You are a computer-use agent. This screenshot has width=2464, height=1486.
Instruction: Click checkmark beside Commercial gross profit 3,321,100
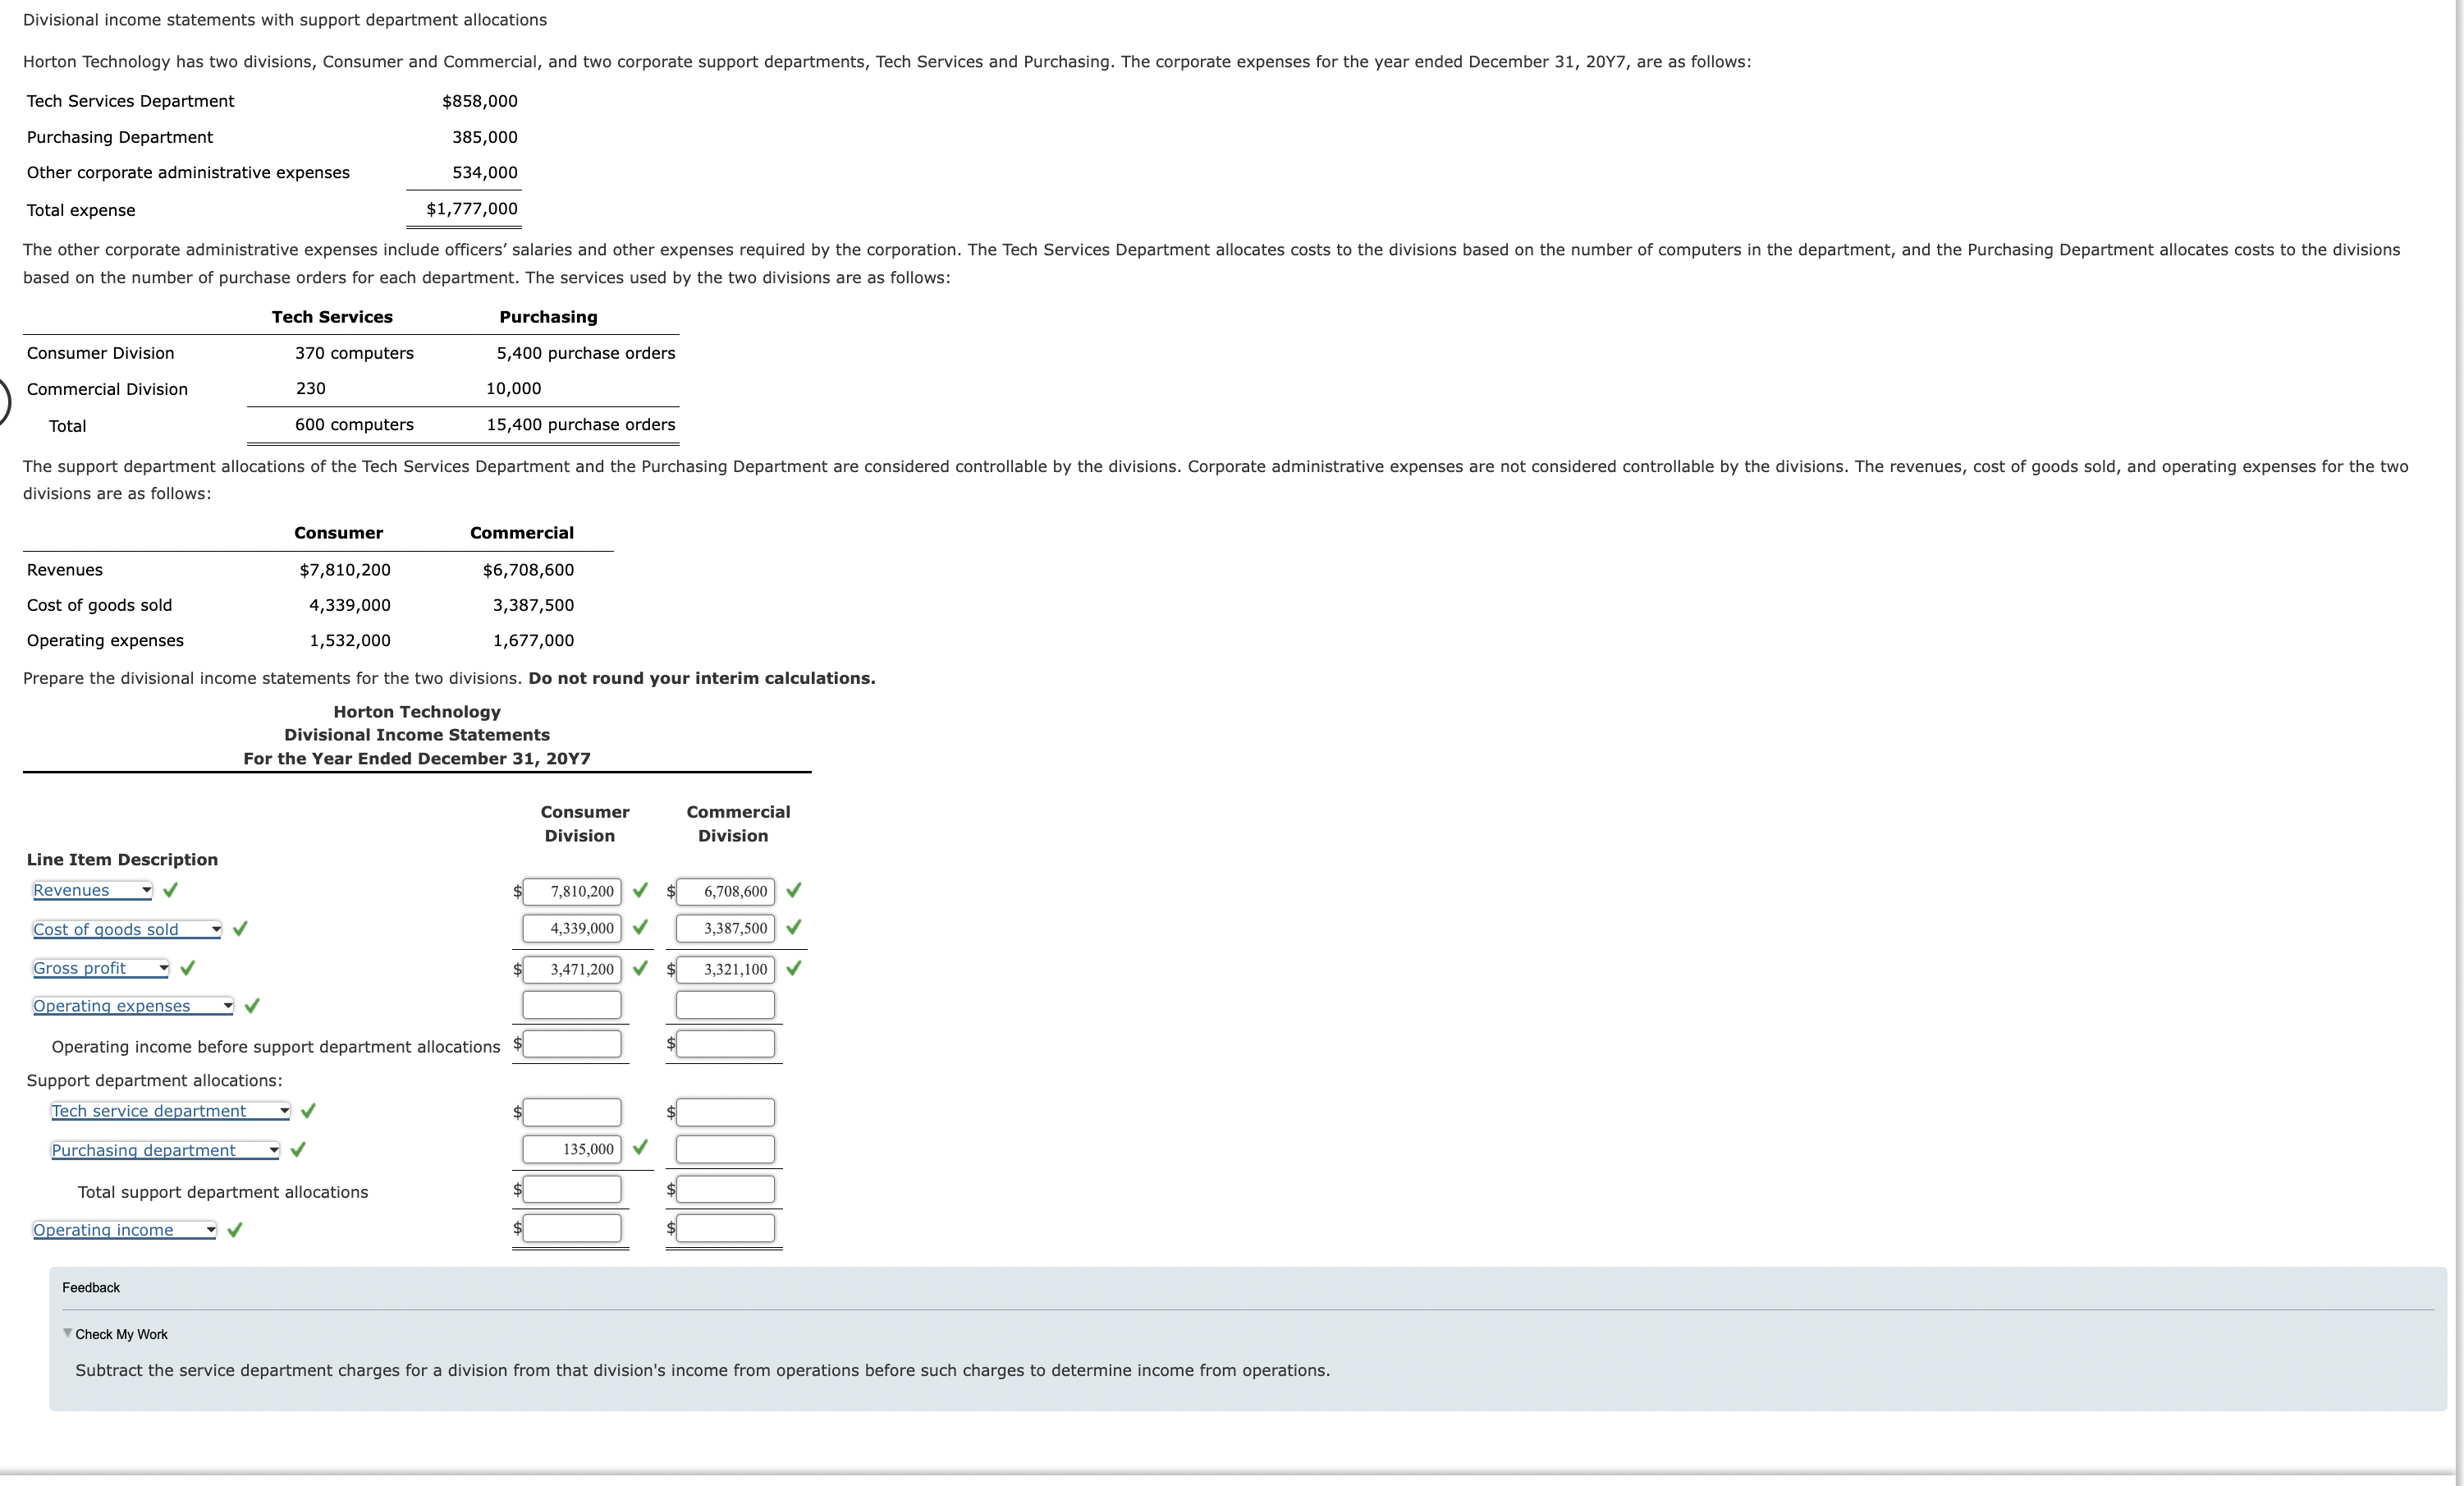[x=794, y=968]
